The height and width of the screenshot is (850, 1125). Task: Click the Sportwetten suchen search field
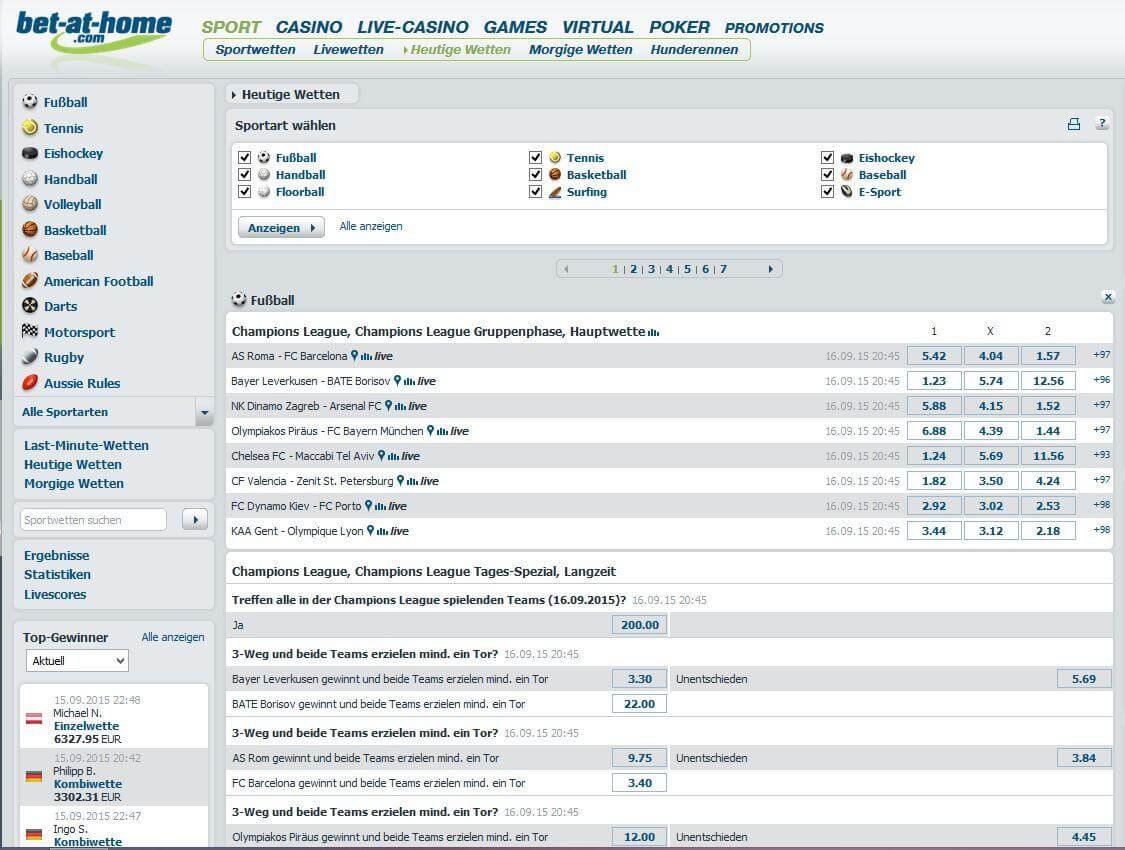click(x=93, y=519)
